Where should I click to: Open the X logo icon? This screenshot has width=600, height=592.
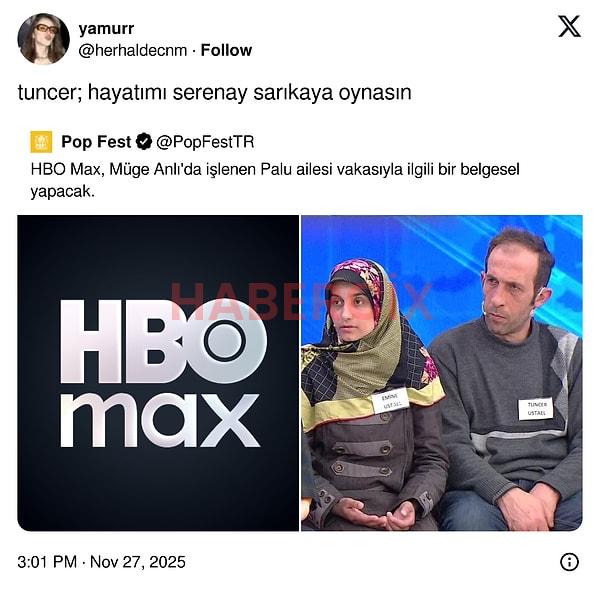click(x=569, y=26)
